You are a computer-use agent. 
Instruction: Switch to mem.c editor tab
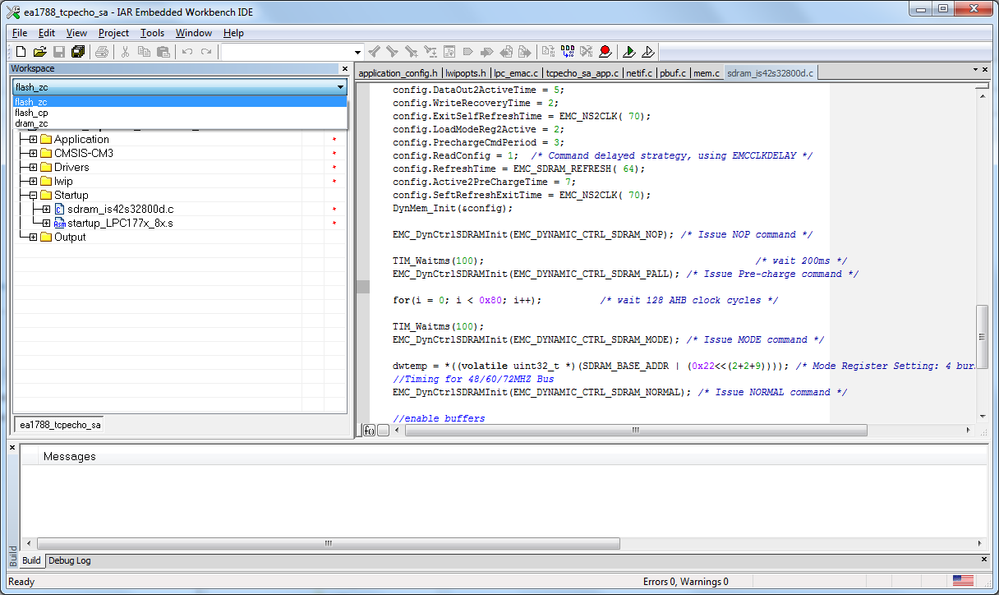click(x=707, y=73)
